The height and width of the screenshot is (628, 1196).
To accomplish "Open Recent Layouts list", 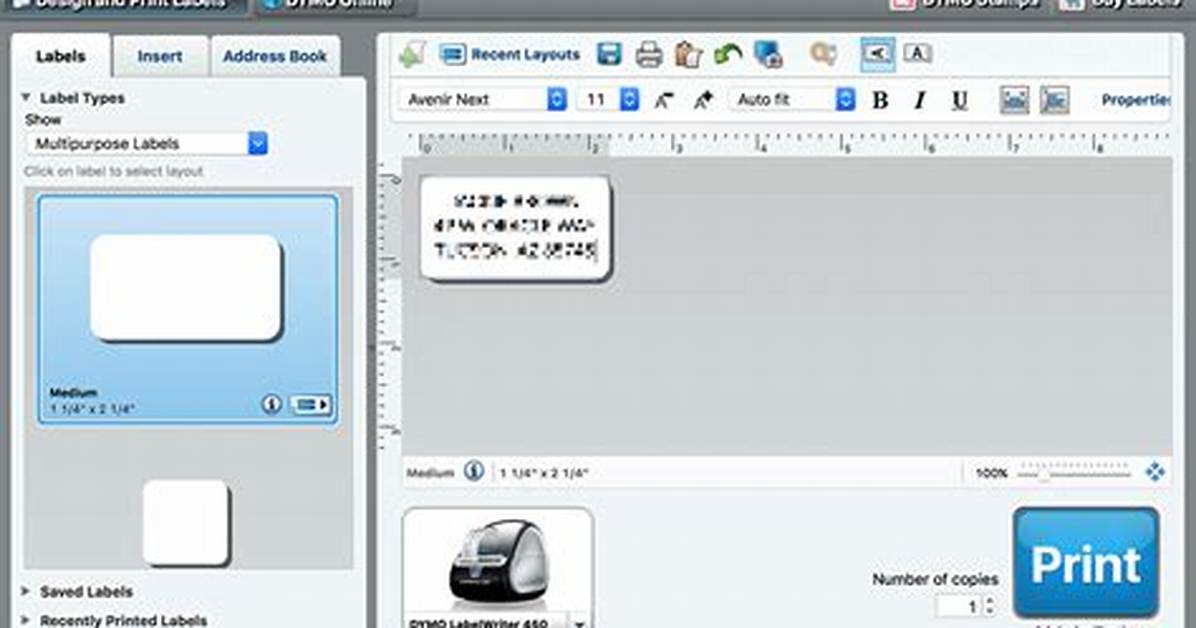I will [510, 55].
